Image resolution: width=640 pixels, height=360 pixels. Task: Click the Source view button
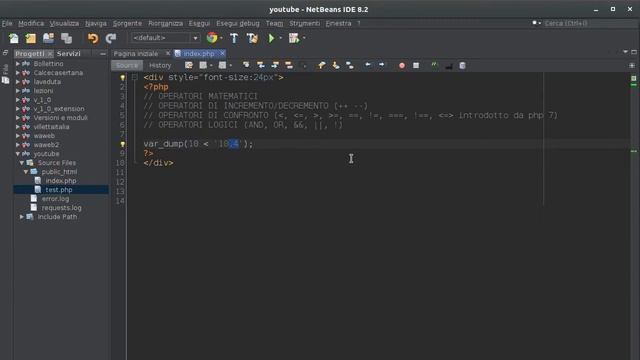(x=127, y=65)
